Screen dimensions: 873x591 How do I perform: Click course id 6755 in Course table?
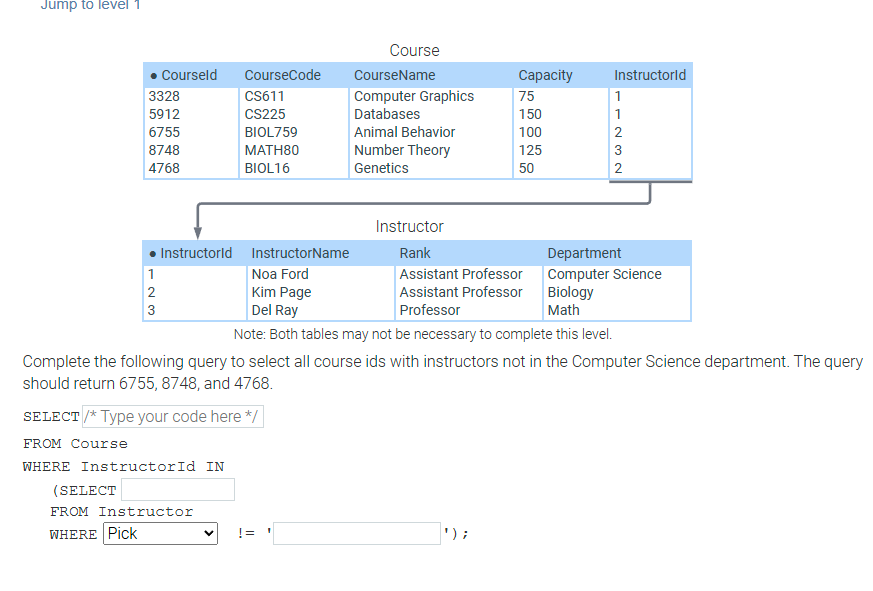(x=164, y=133)
